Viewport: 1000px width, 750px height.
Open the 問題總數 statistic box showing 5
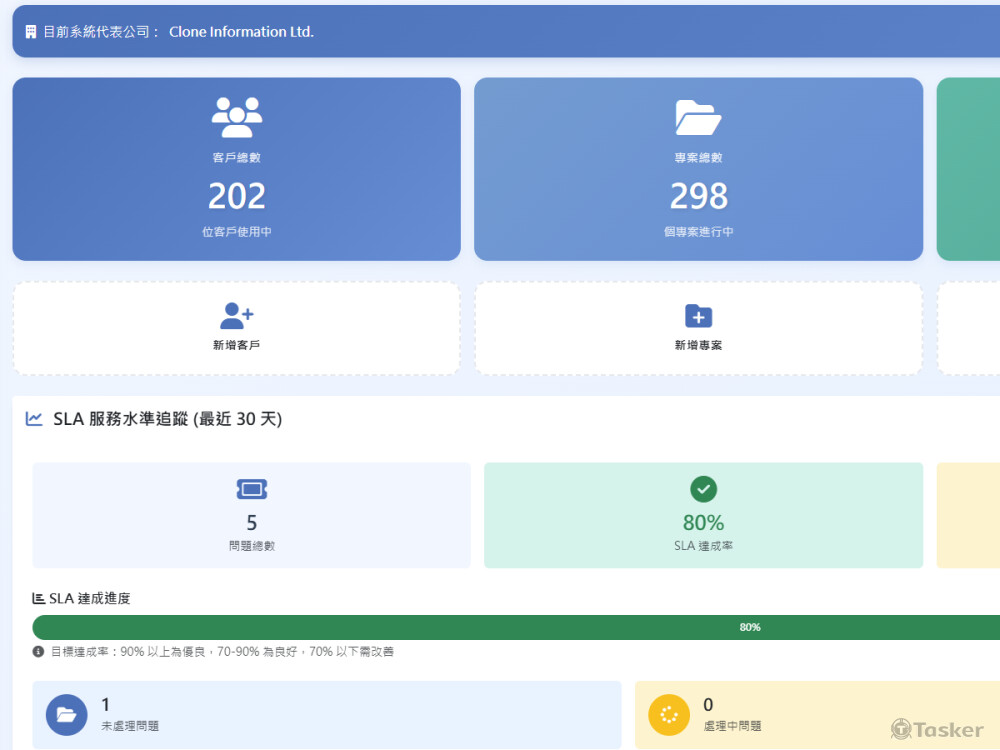click(x=251, y=515)
